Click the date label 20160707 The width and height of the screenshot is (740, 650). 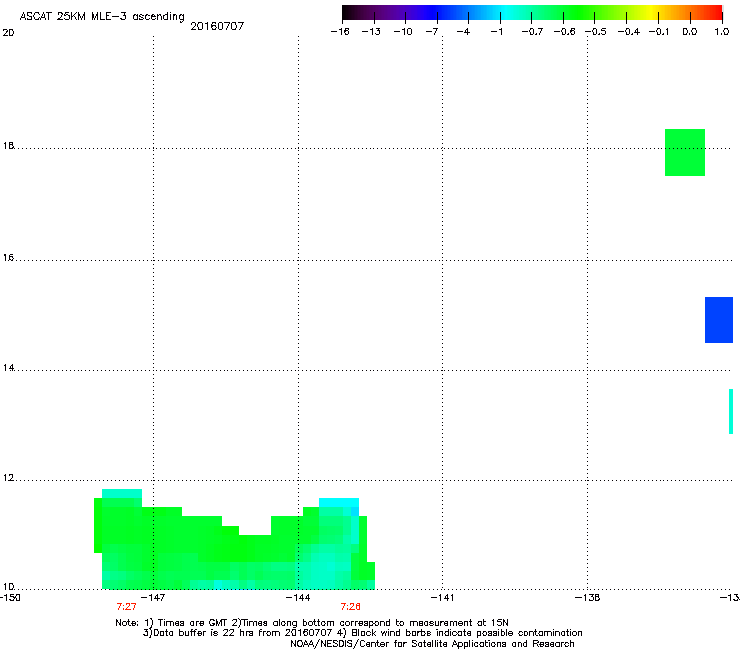click(217, 26)
